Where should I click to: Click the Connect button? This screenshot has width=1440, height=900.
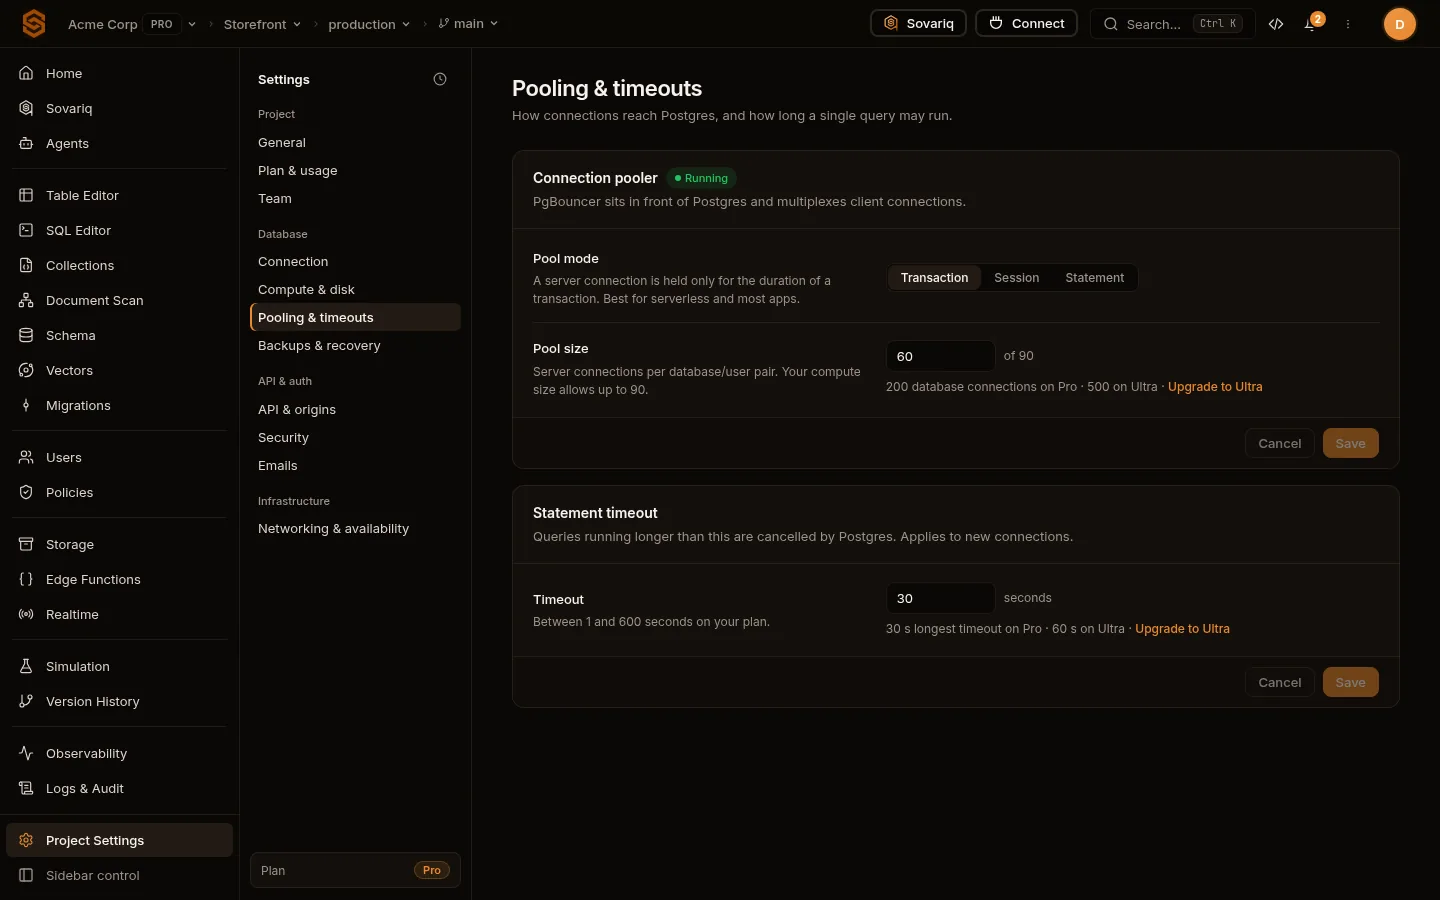tap(1026, 23)
